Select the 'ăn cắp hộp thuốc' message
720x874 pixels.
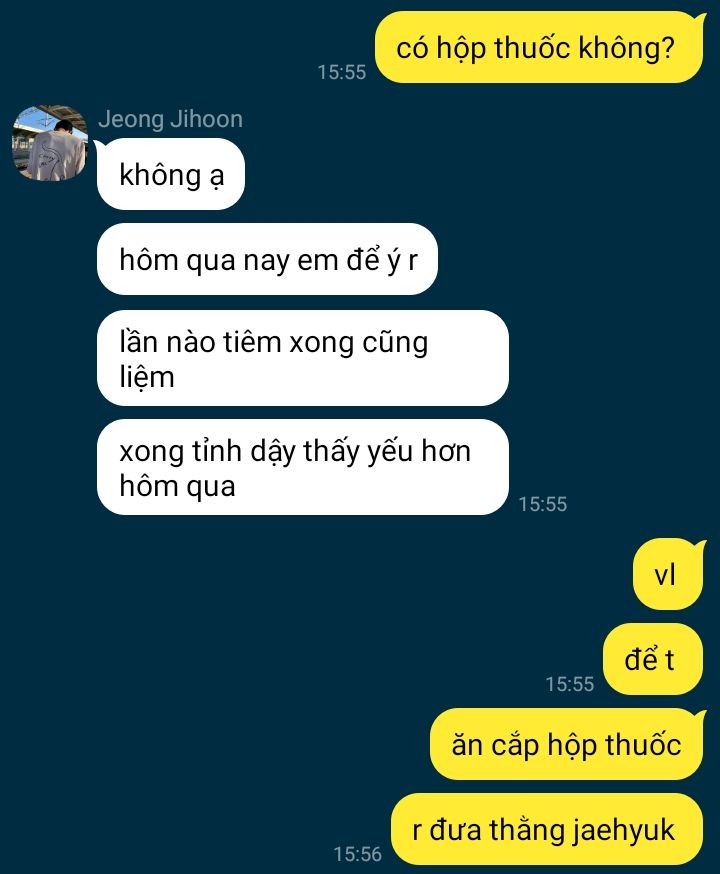566,744
